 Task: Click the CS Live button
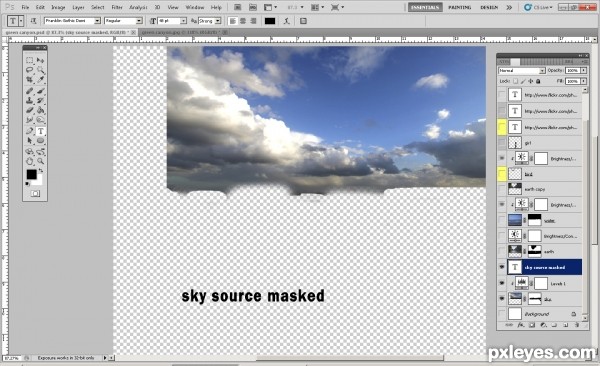(538, 7)
